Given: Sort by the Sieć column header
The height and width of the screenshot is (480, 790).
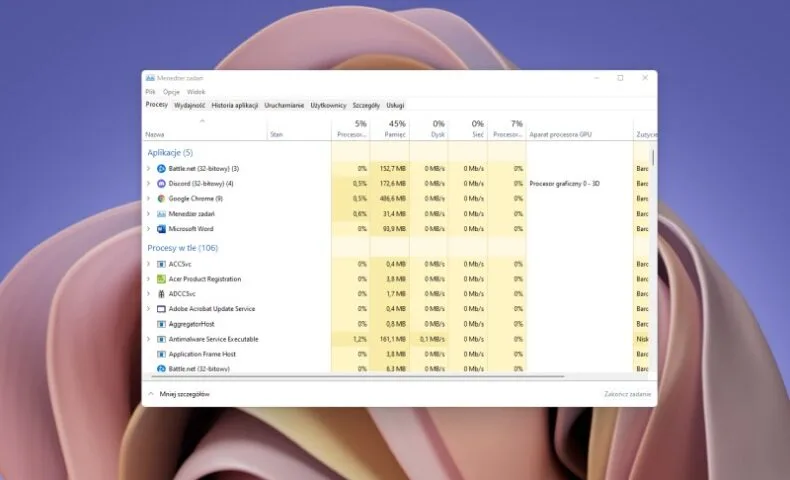Looking at the screenshot, I should pyautogui.click(x=468, y=129).
